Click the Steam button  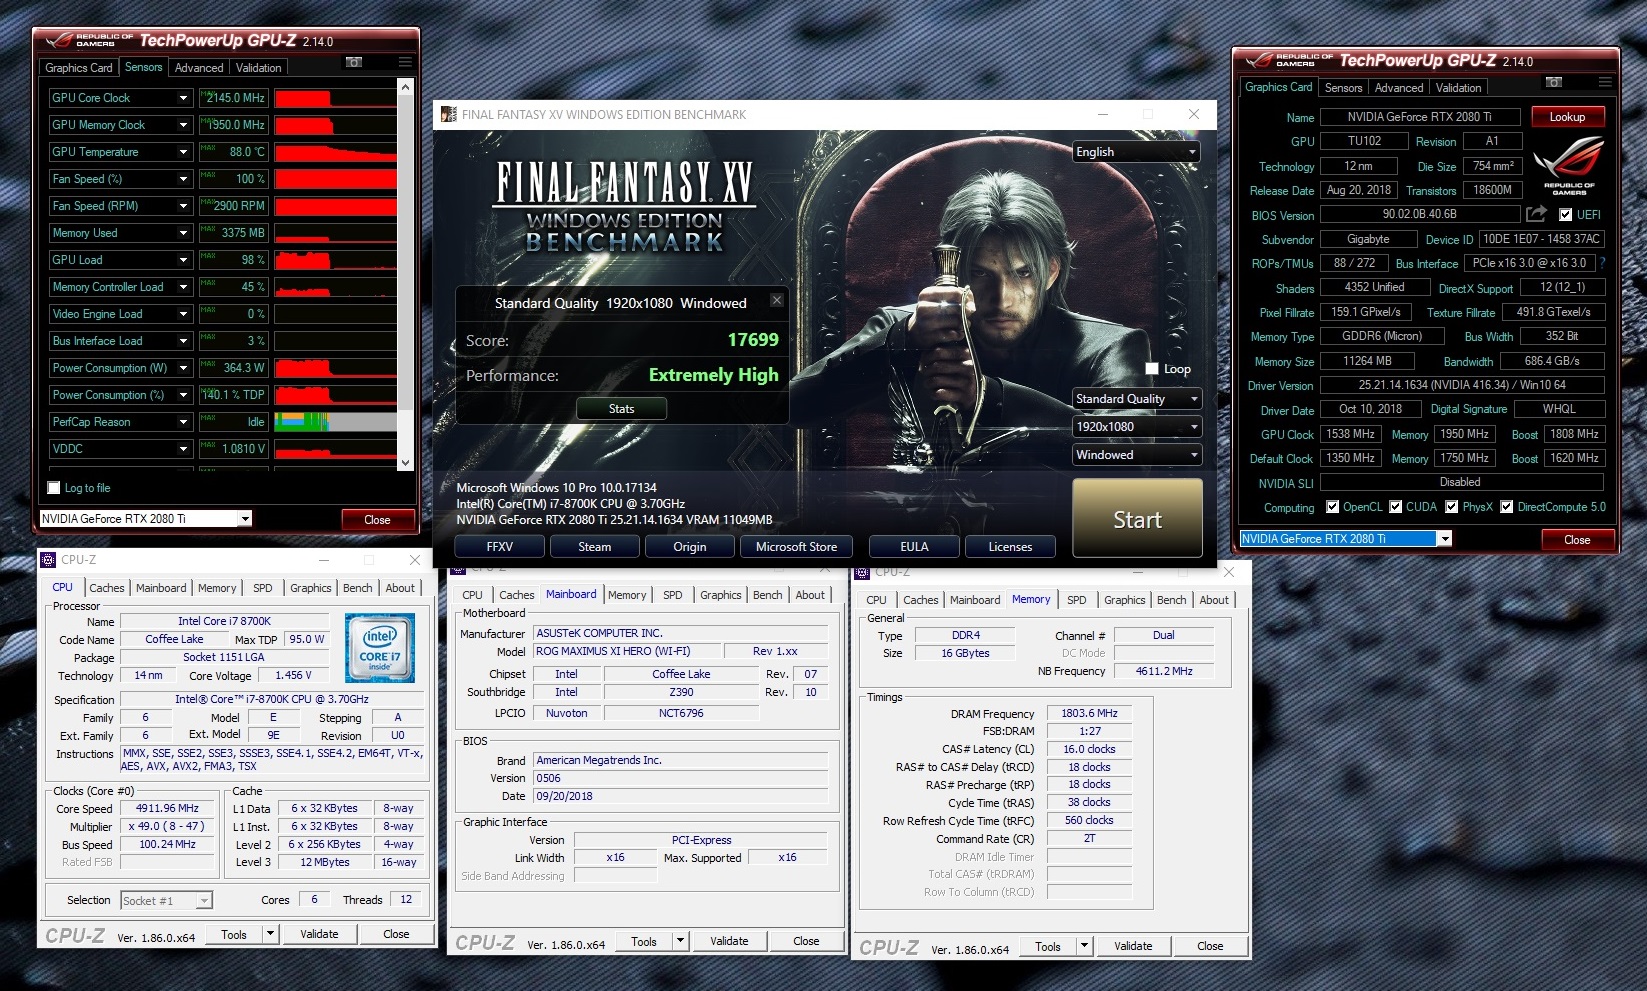[594, 547]
